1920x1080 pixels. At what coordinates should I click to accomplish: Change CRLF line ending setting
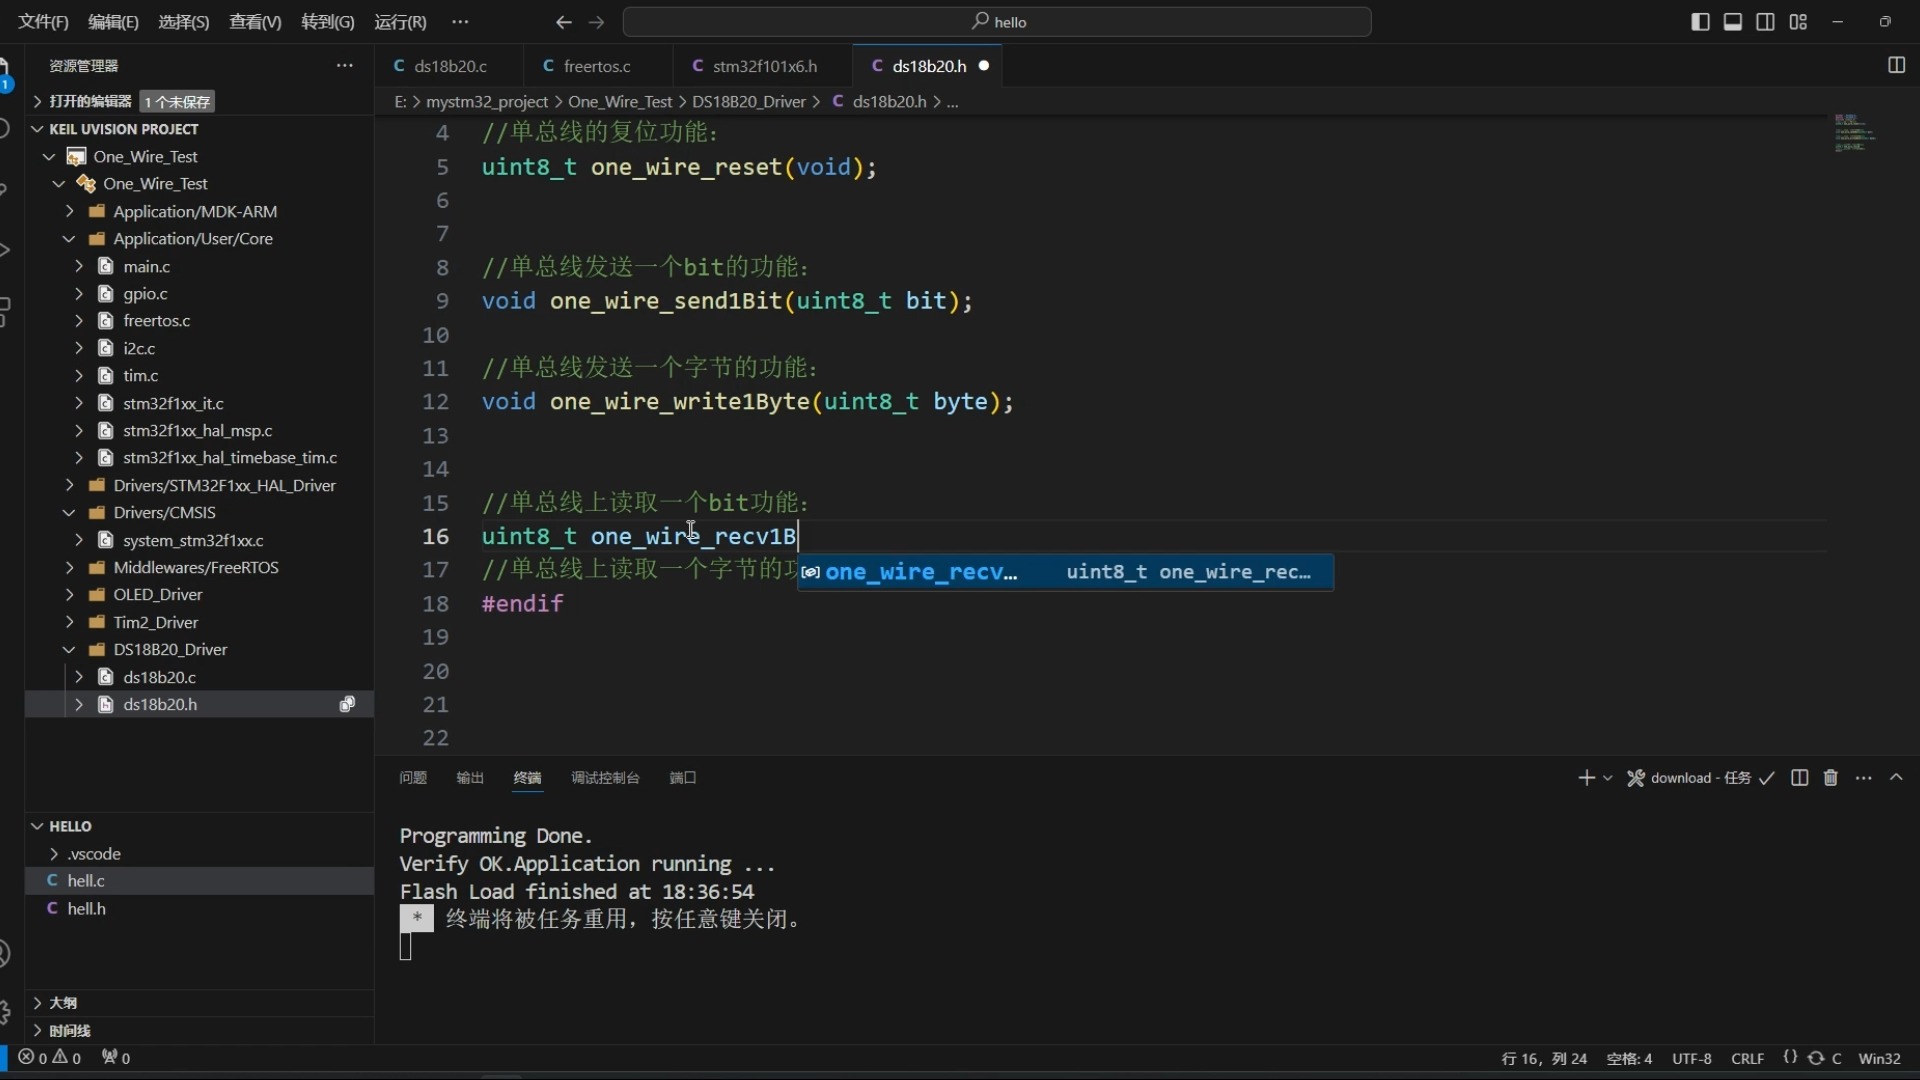coord(1748,1058)
